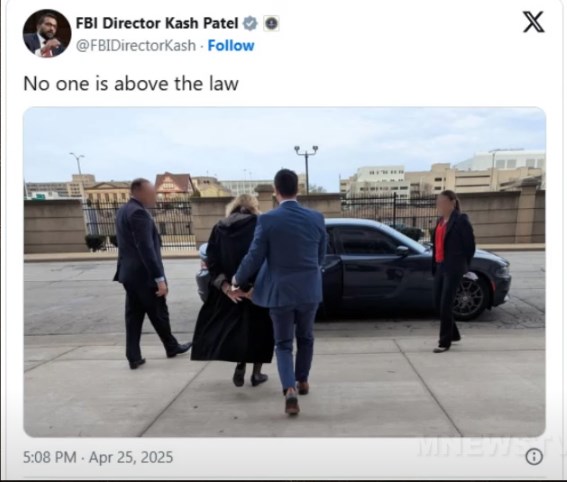Open the embedded arrest photo

click(x=285, y=272)
